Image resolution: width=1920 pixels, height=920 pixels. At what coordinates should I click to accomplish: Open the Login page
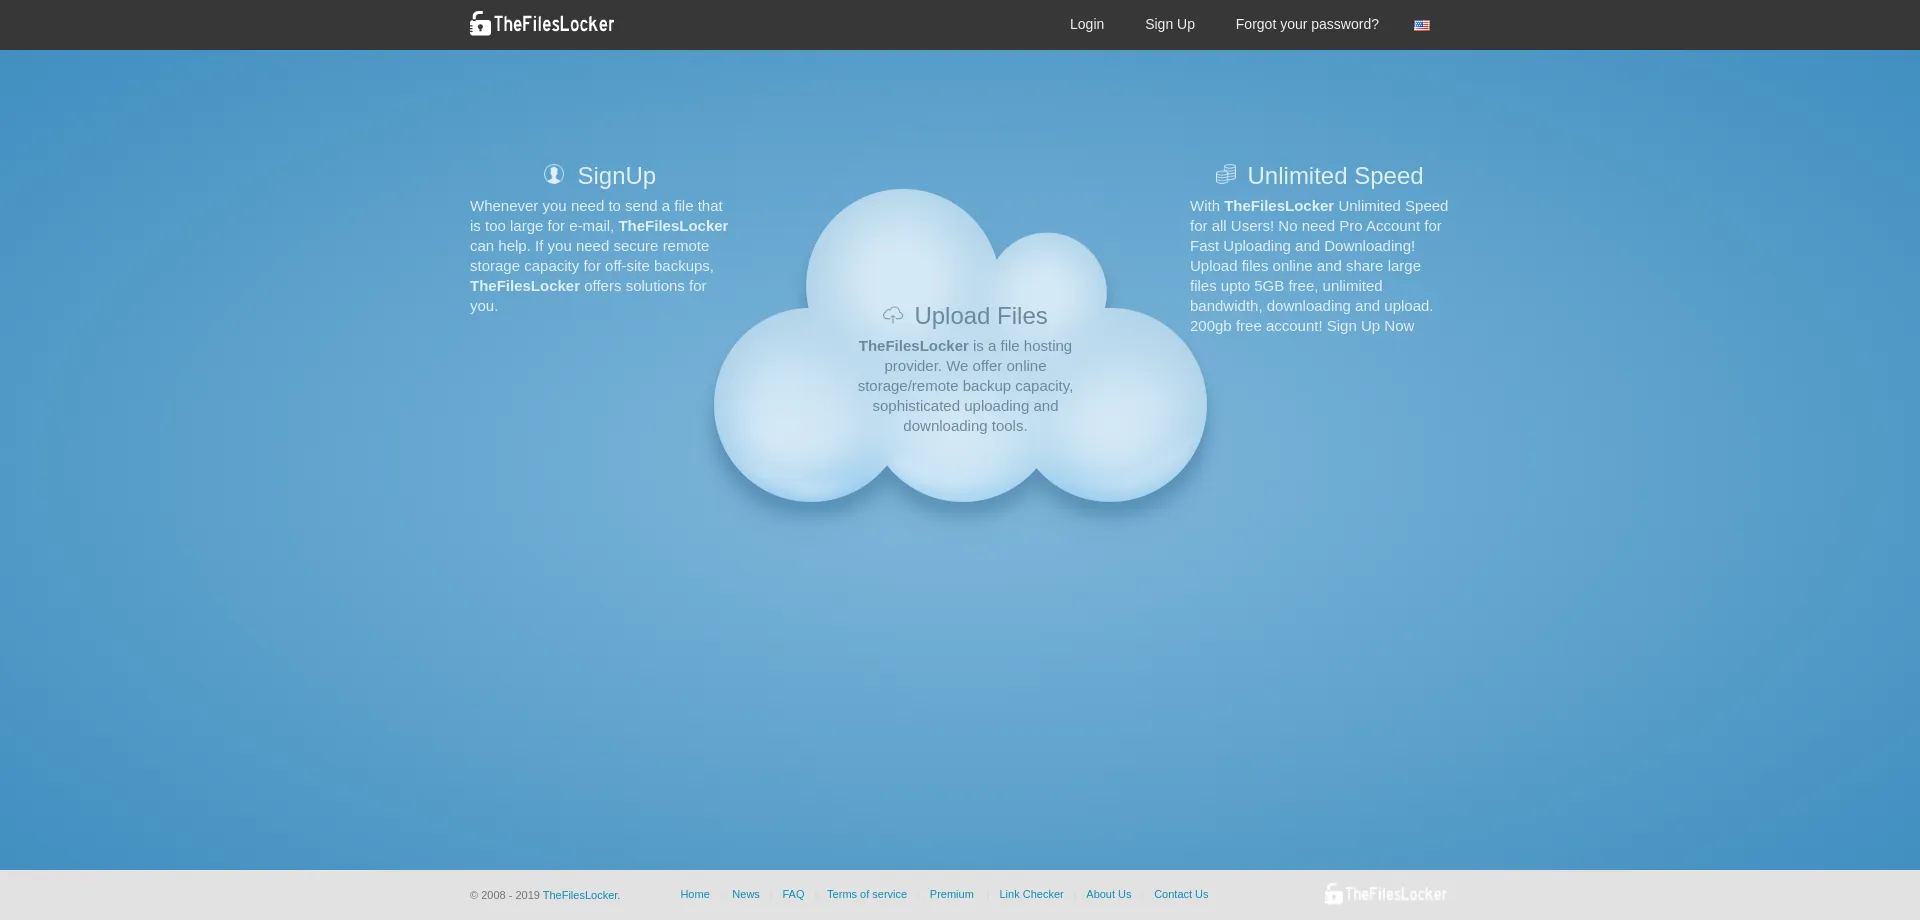tap(1087, 24)
